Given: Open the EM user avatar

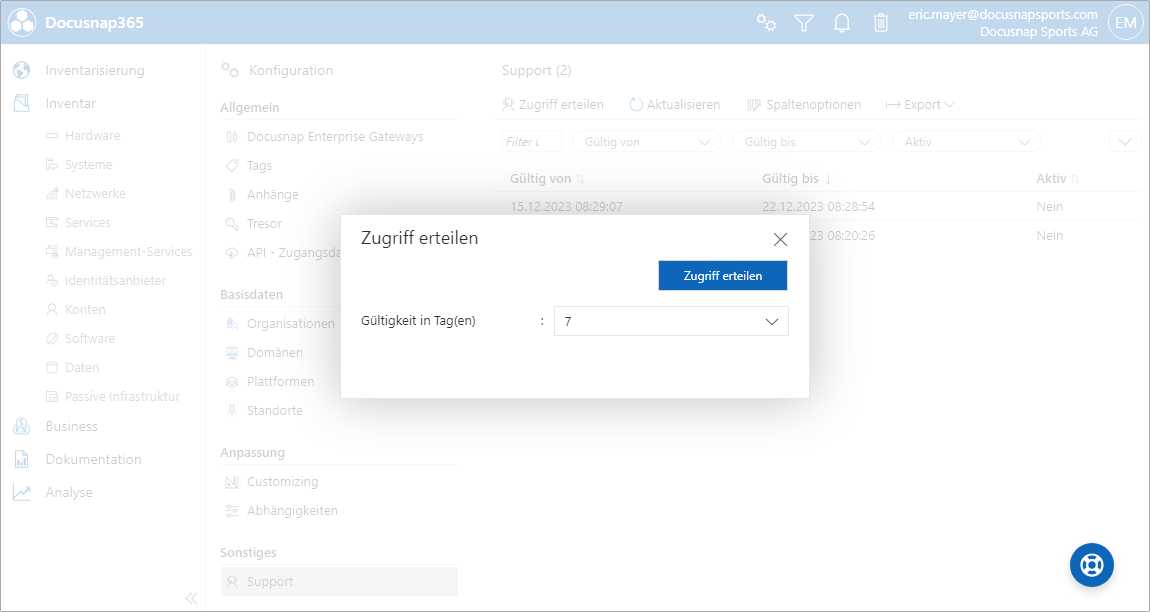Looking at the screenshot, I should tap(1125, 22).
